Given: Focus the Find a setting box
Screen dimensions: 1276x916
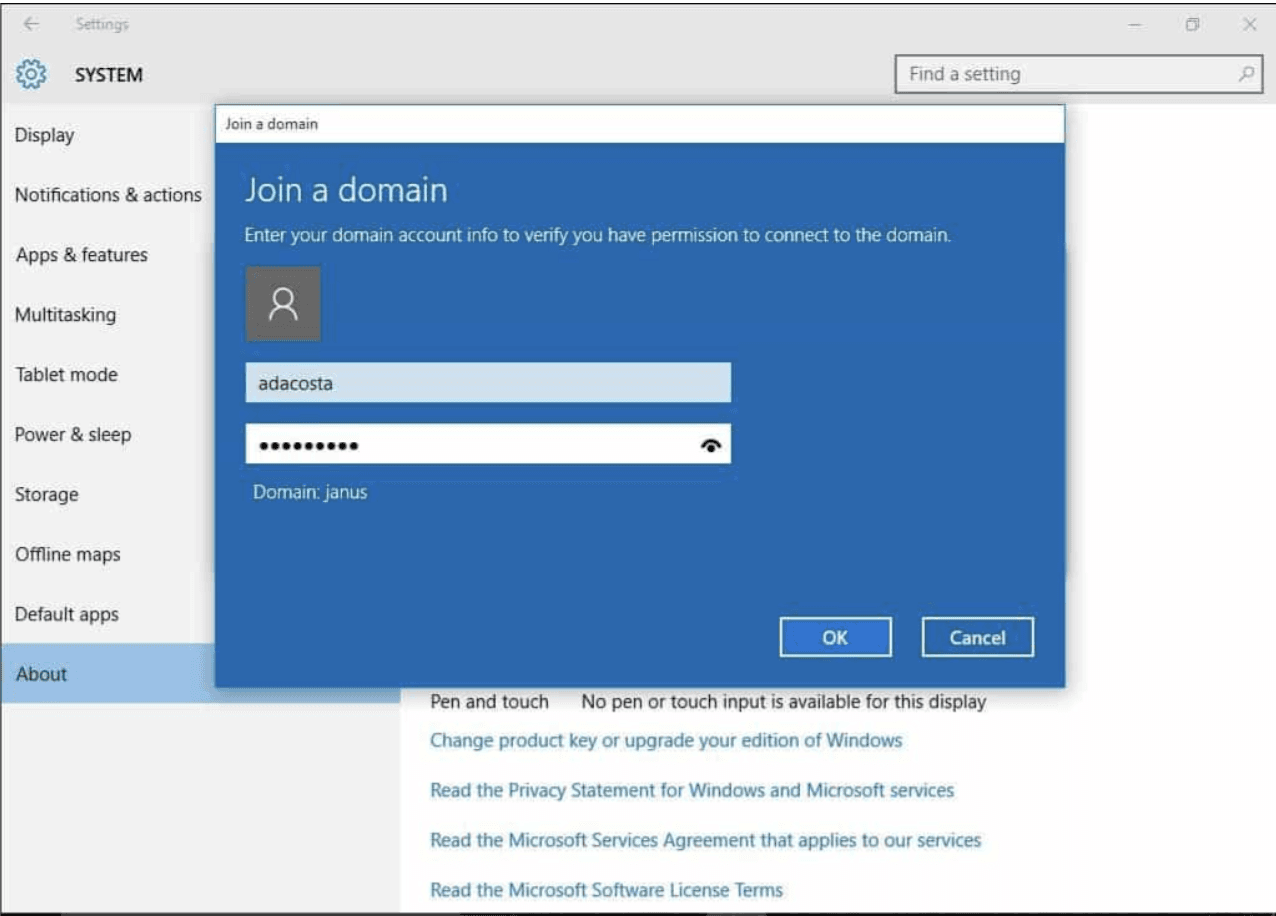Looking at the screenshot, I should pos(1077,74).
